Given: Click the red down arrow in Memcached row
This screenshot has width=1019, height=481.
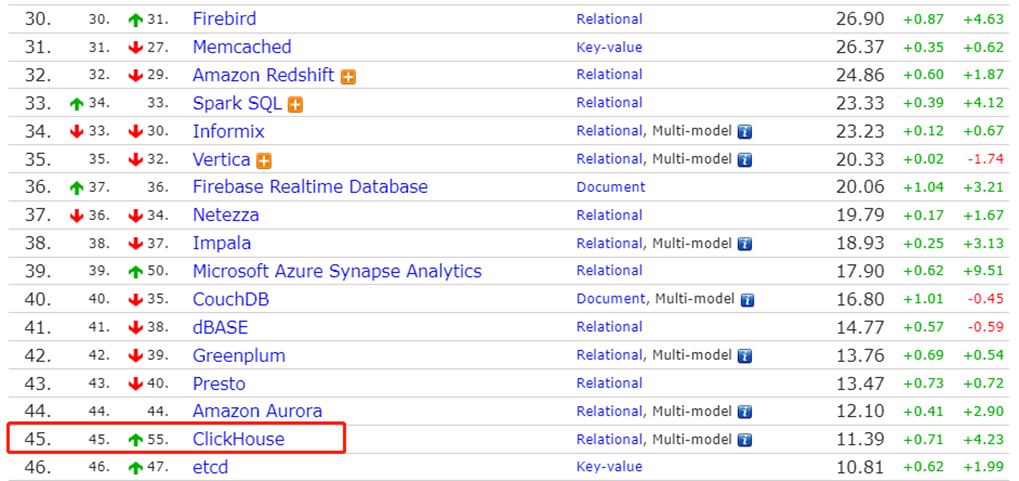Looking at the screenshot, I should click(x=135, y=48).
